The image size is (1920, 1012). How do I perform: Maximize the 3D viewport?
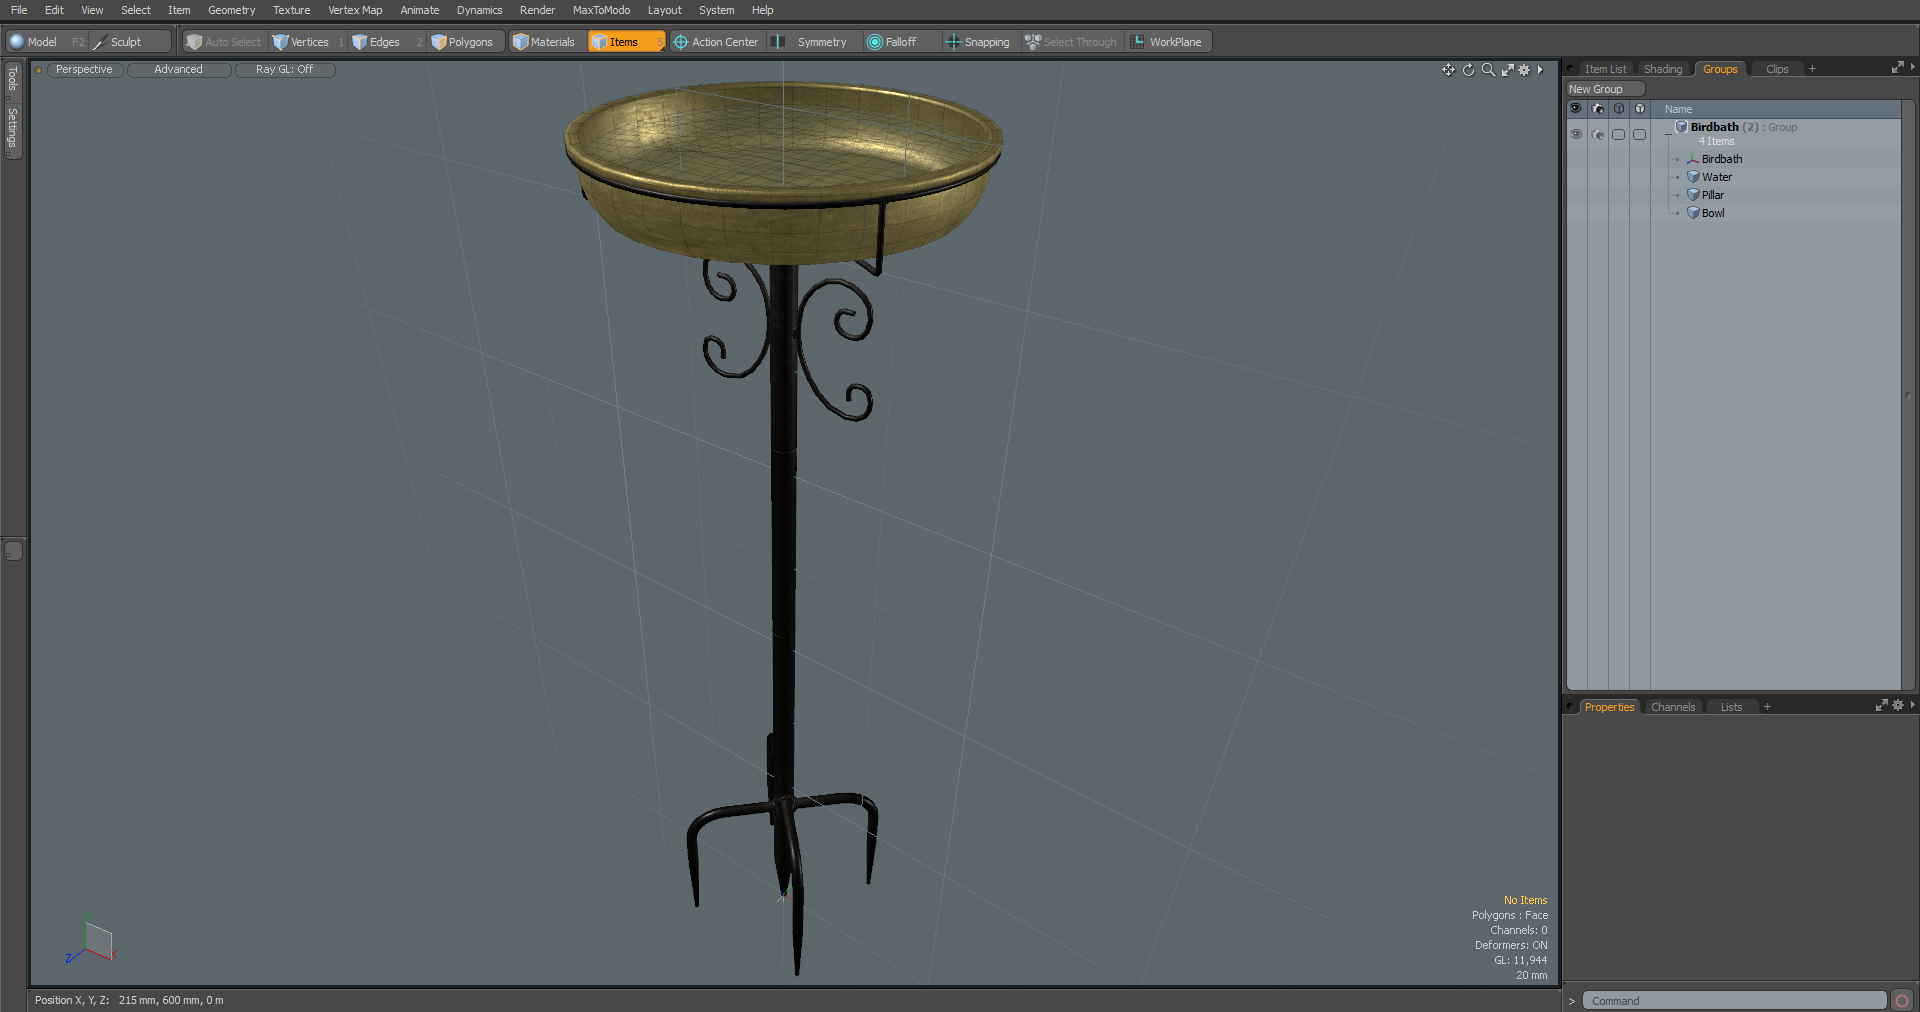1507,70
